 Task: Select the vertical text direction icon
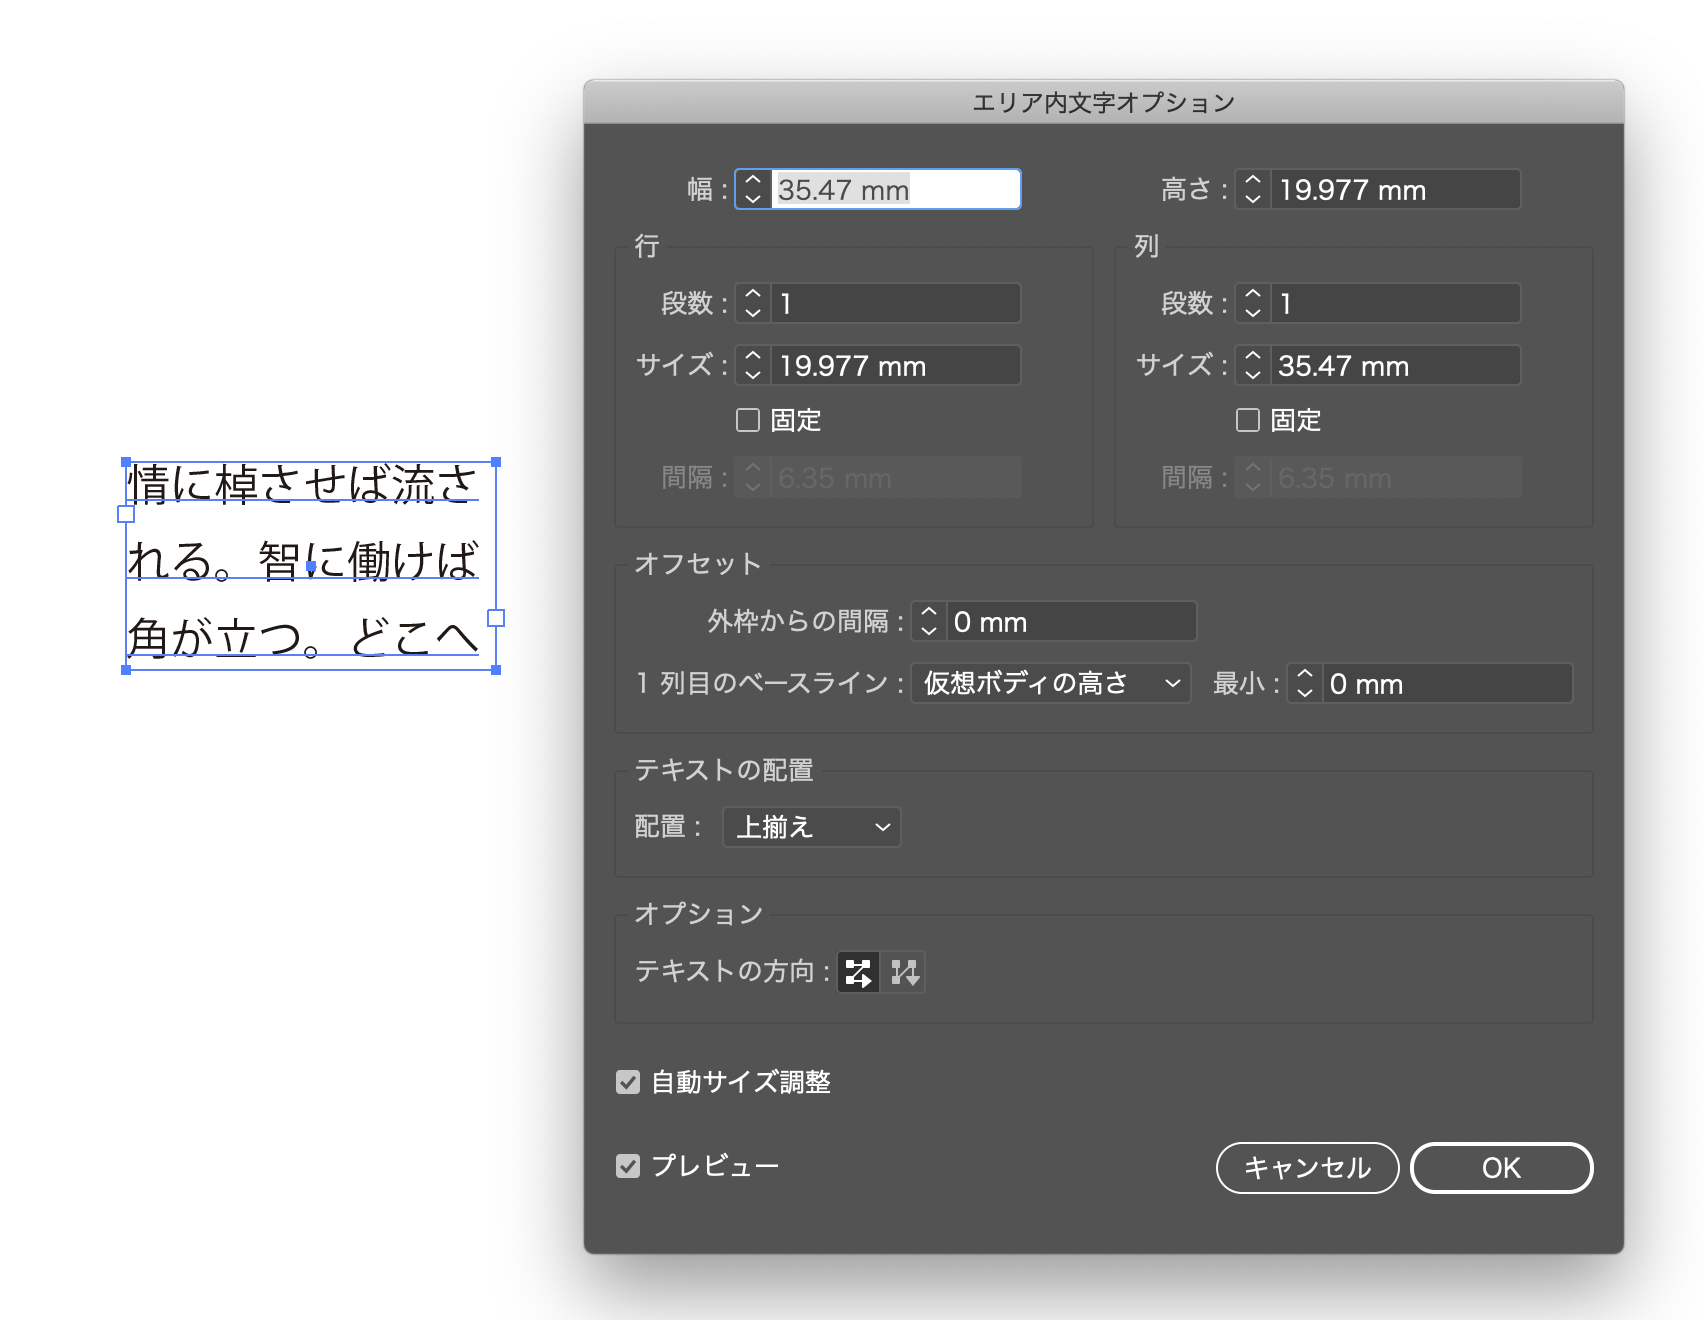click(x=905, y=971)
